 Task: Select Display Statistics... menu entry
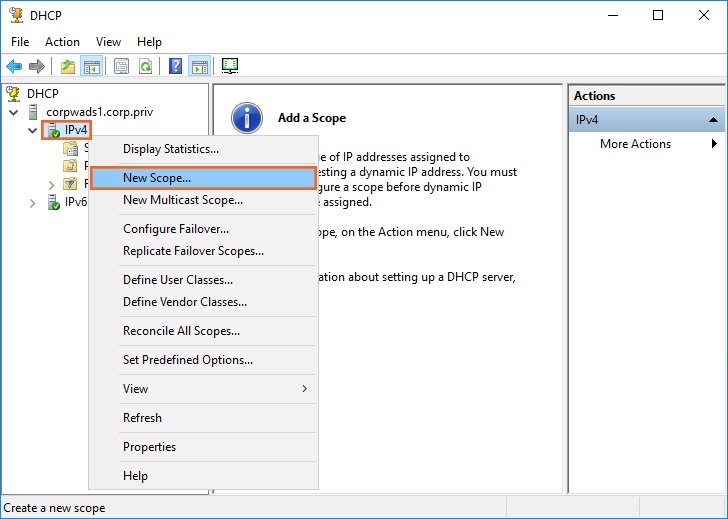pyautogui.click(x=171, y=149)
